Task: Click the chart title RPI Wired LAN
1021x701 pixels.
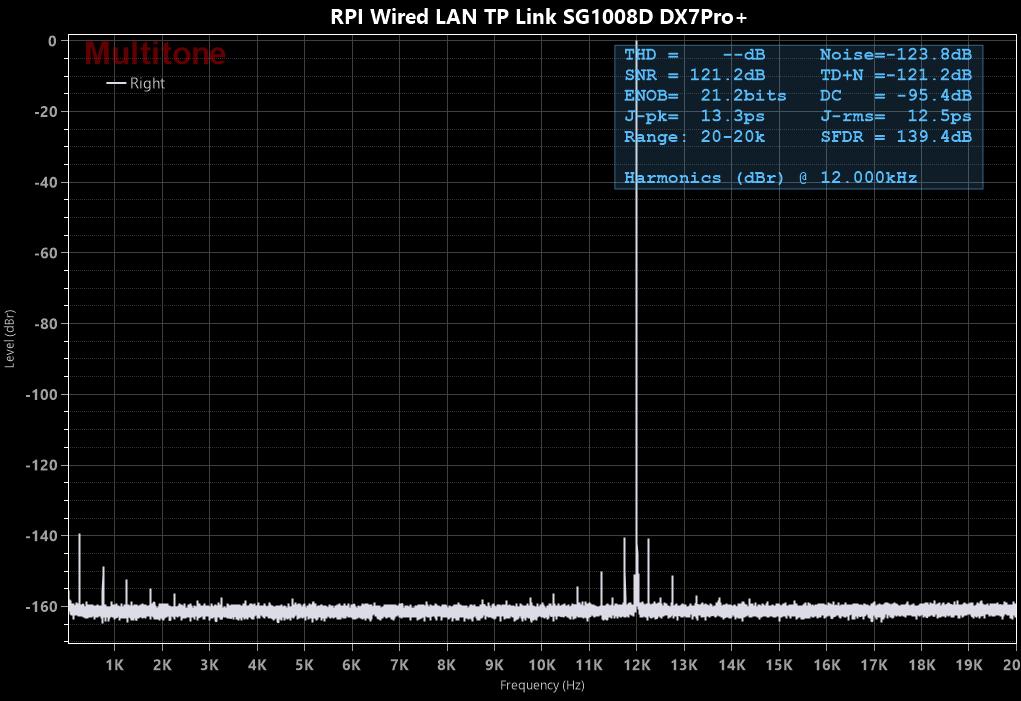Action: pos(539,17)
